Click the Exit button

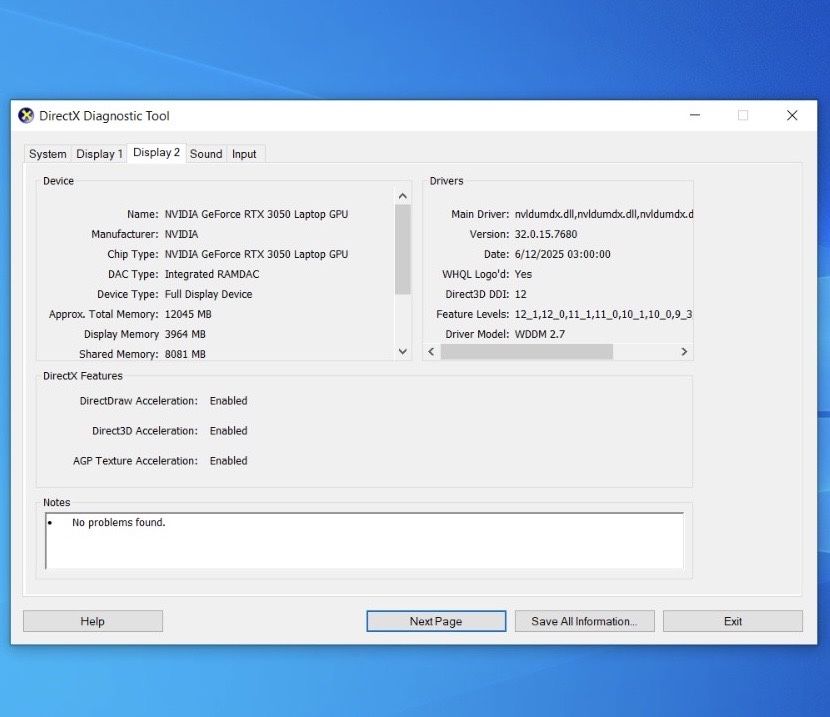click(x=733, y=621)
